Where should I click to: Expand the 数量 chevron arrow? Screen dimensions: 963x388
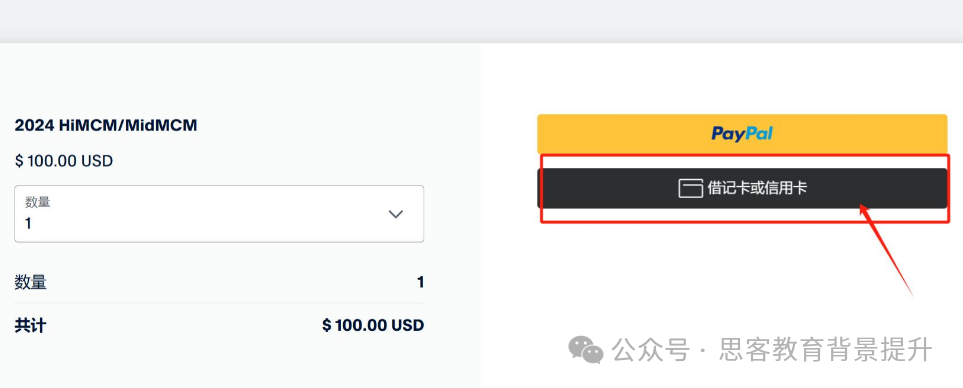(396, 214)
